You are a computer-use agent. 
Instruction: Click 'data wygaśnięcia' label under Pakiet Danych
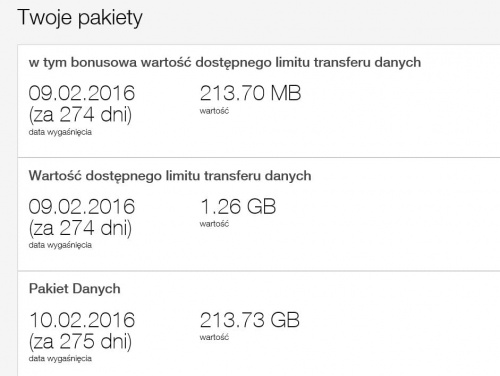click(x=60, y=359)
